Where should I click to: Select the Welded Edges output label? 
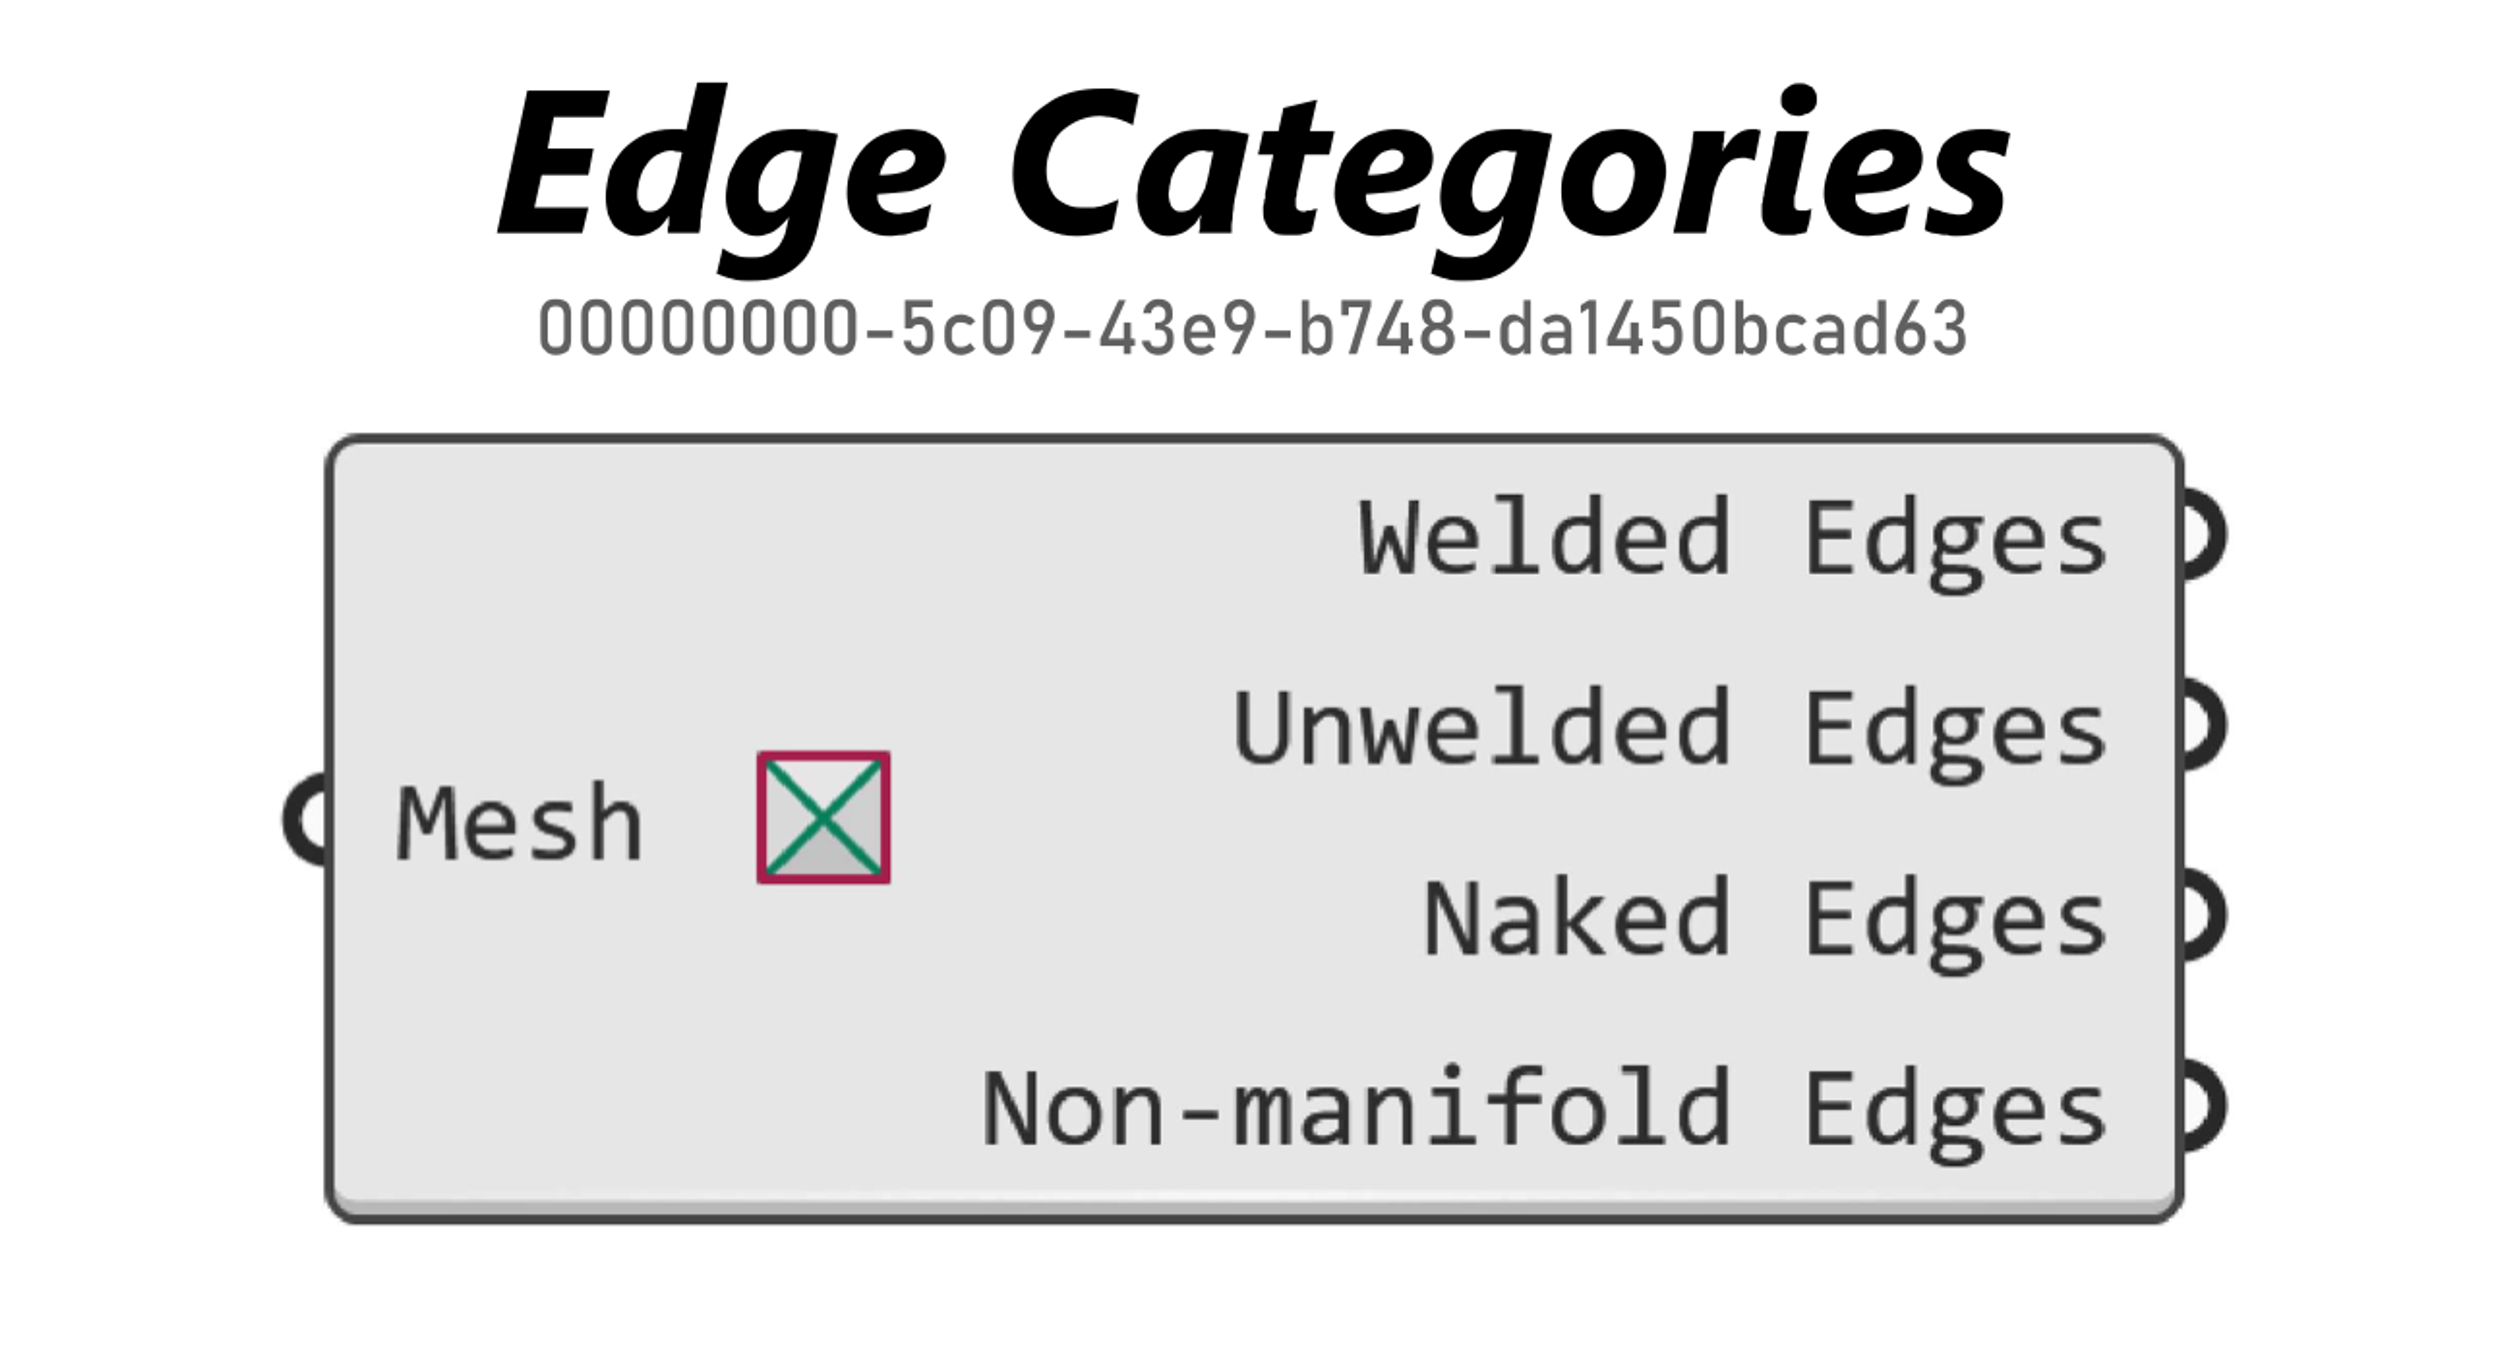[1733, 539]
